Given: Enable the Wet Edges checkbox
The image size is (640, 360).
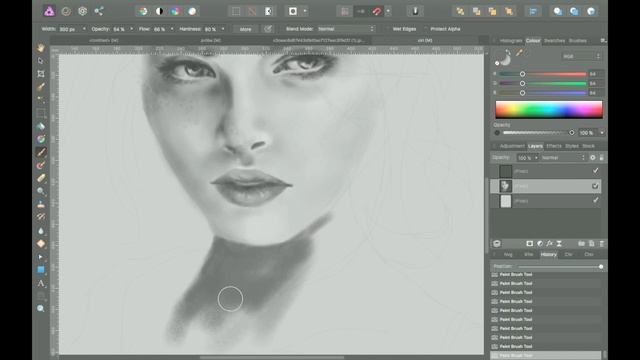Looking at the screenshot, I should [387, 29].
